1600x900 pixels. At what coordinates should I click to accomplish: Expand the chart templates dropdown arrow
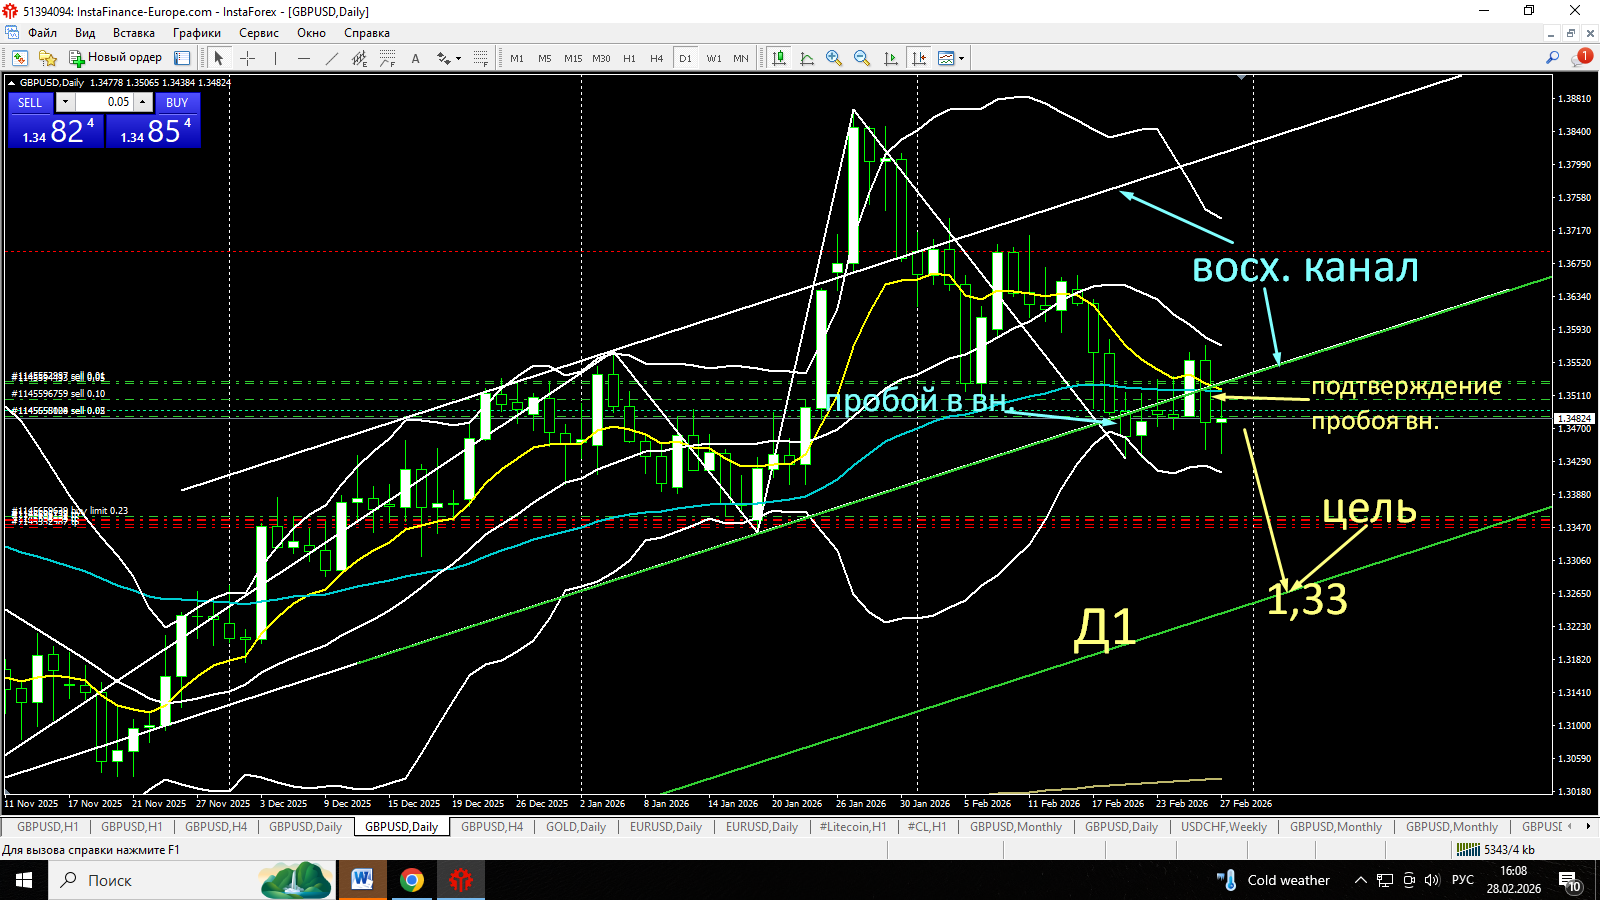tap(961, 58)
